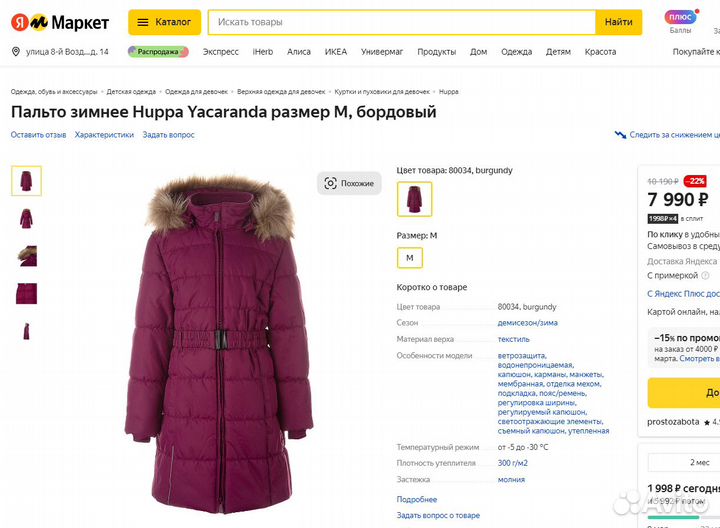The image size is (720, 528).
Task: Click the price-drop tracking arrow icon
Action: pos(620,135)
